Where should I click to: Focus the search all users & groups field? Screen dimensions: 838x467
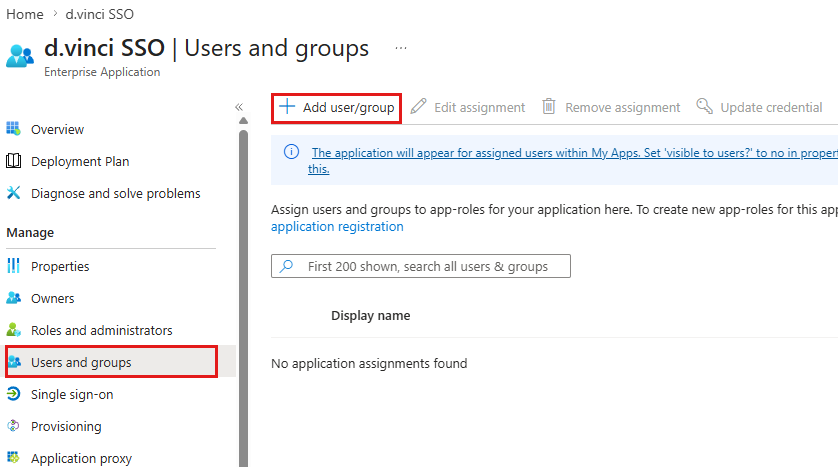coord(421,266)
